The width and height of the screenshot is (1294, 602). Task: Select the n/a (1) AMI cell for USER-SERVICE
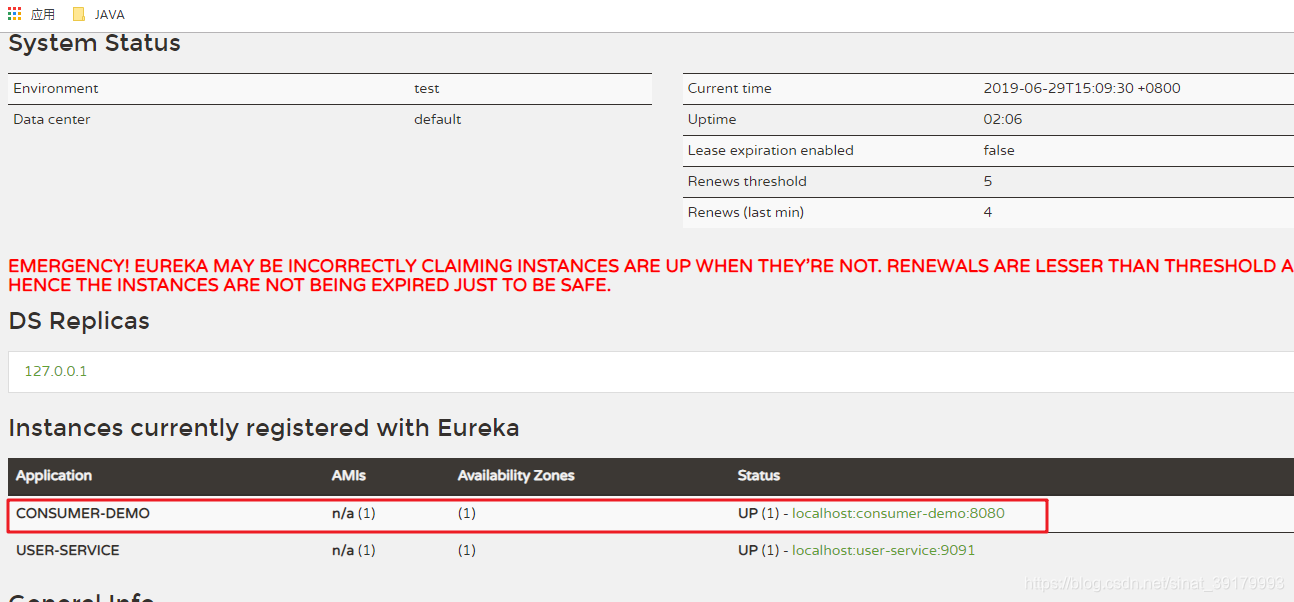pyautogui.click(x=354, y=550)
